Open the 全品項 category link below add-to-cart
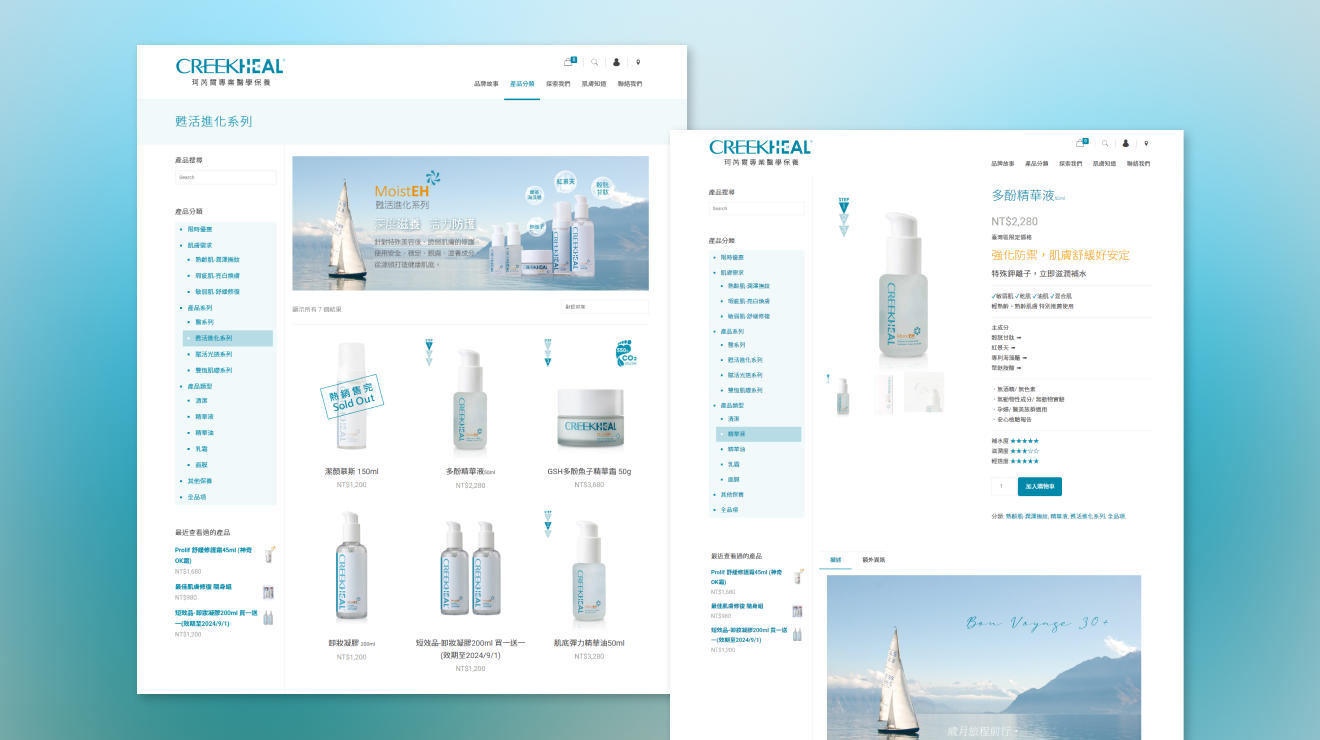Viewport: 1320px width, 740px height. pyautogui.click(x=1117, y=516)
